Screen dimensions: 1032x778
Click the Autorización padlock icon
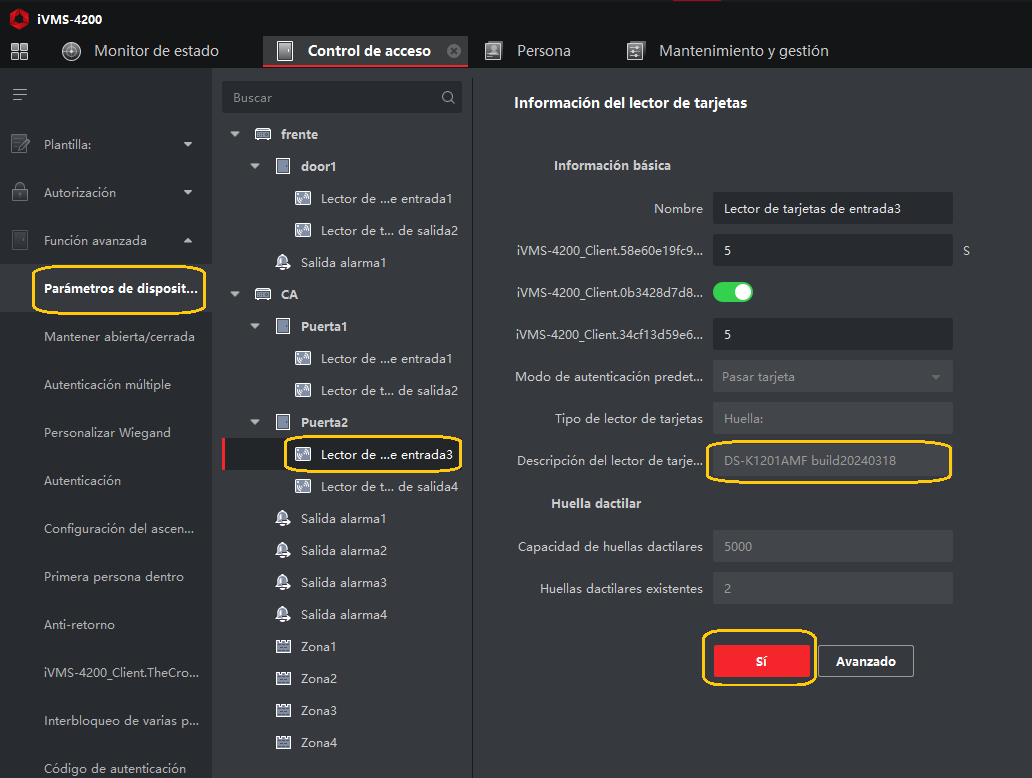(20, 192)
